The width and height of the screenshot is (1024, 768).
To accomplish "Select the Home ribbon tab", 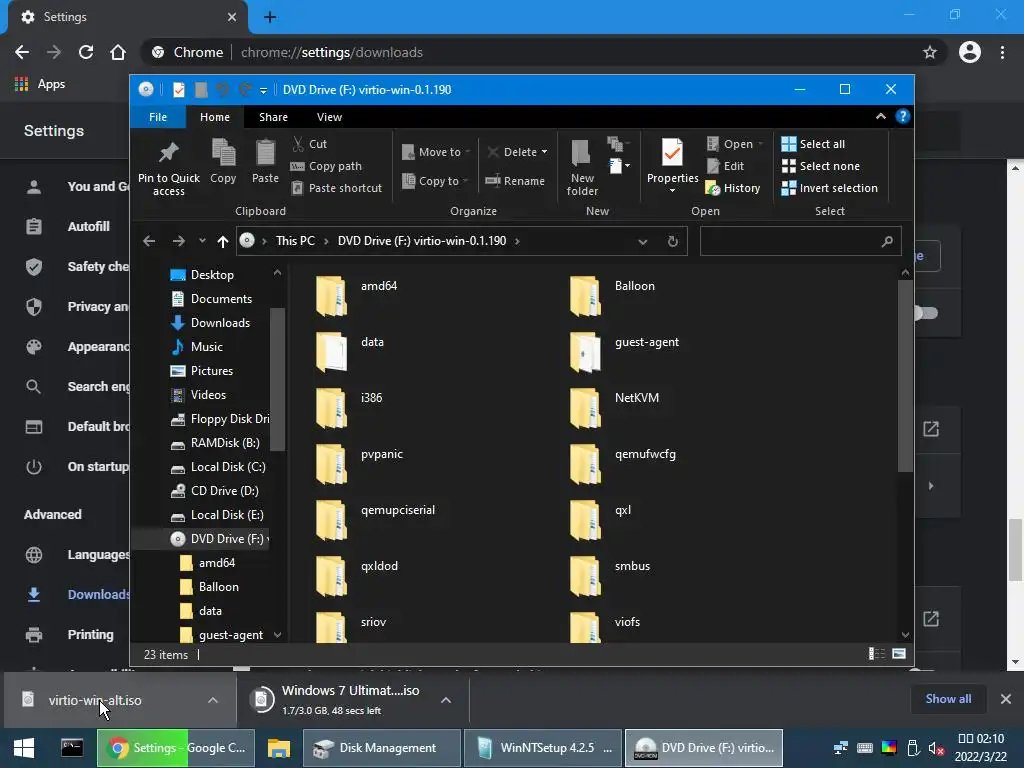I will [214, 117].
